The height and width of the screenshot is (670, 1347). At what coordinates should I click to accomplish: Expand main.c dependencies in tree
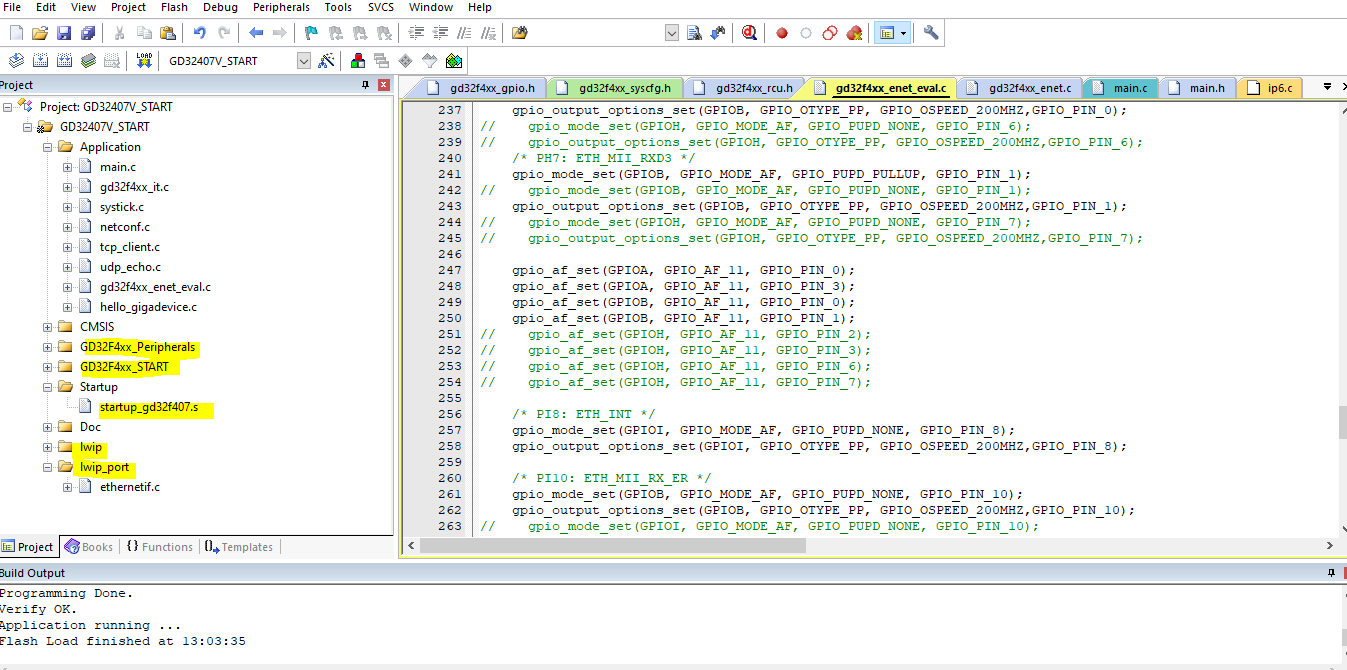[x=68, y=167]
